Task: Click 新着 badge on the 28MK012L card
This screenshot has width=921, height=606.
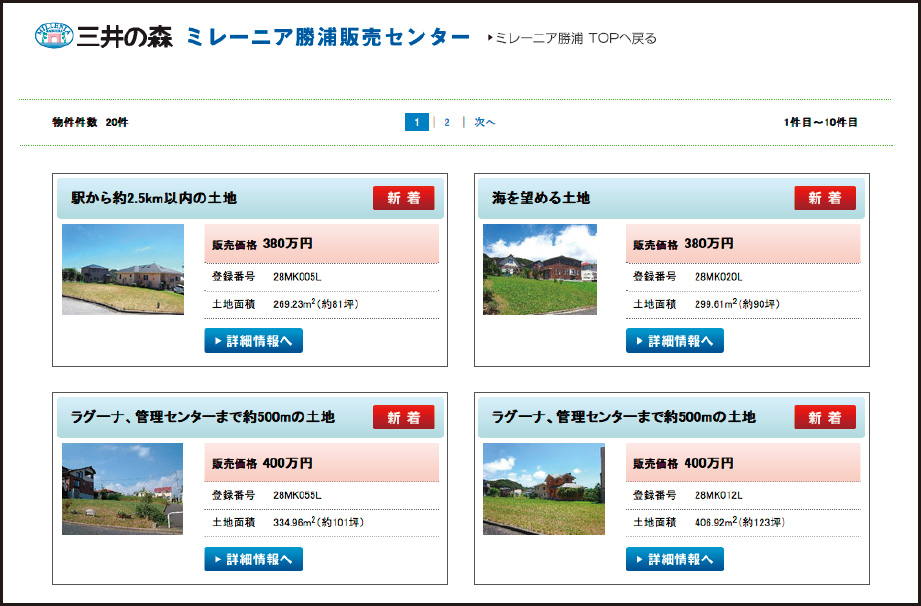Action: [x=825, y=417]
